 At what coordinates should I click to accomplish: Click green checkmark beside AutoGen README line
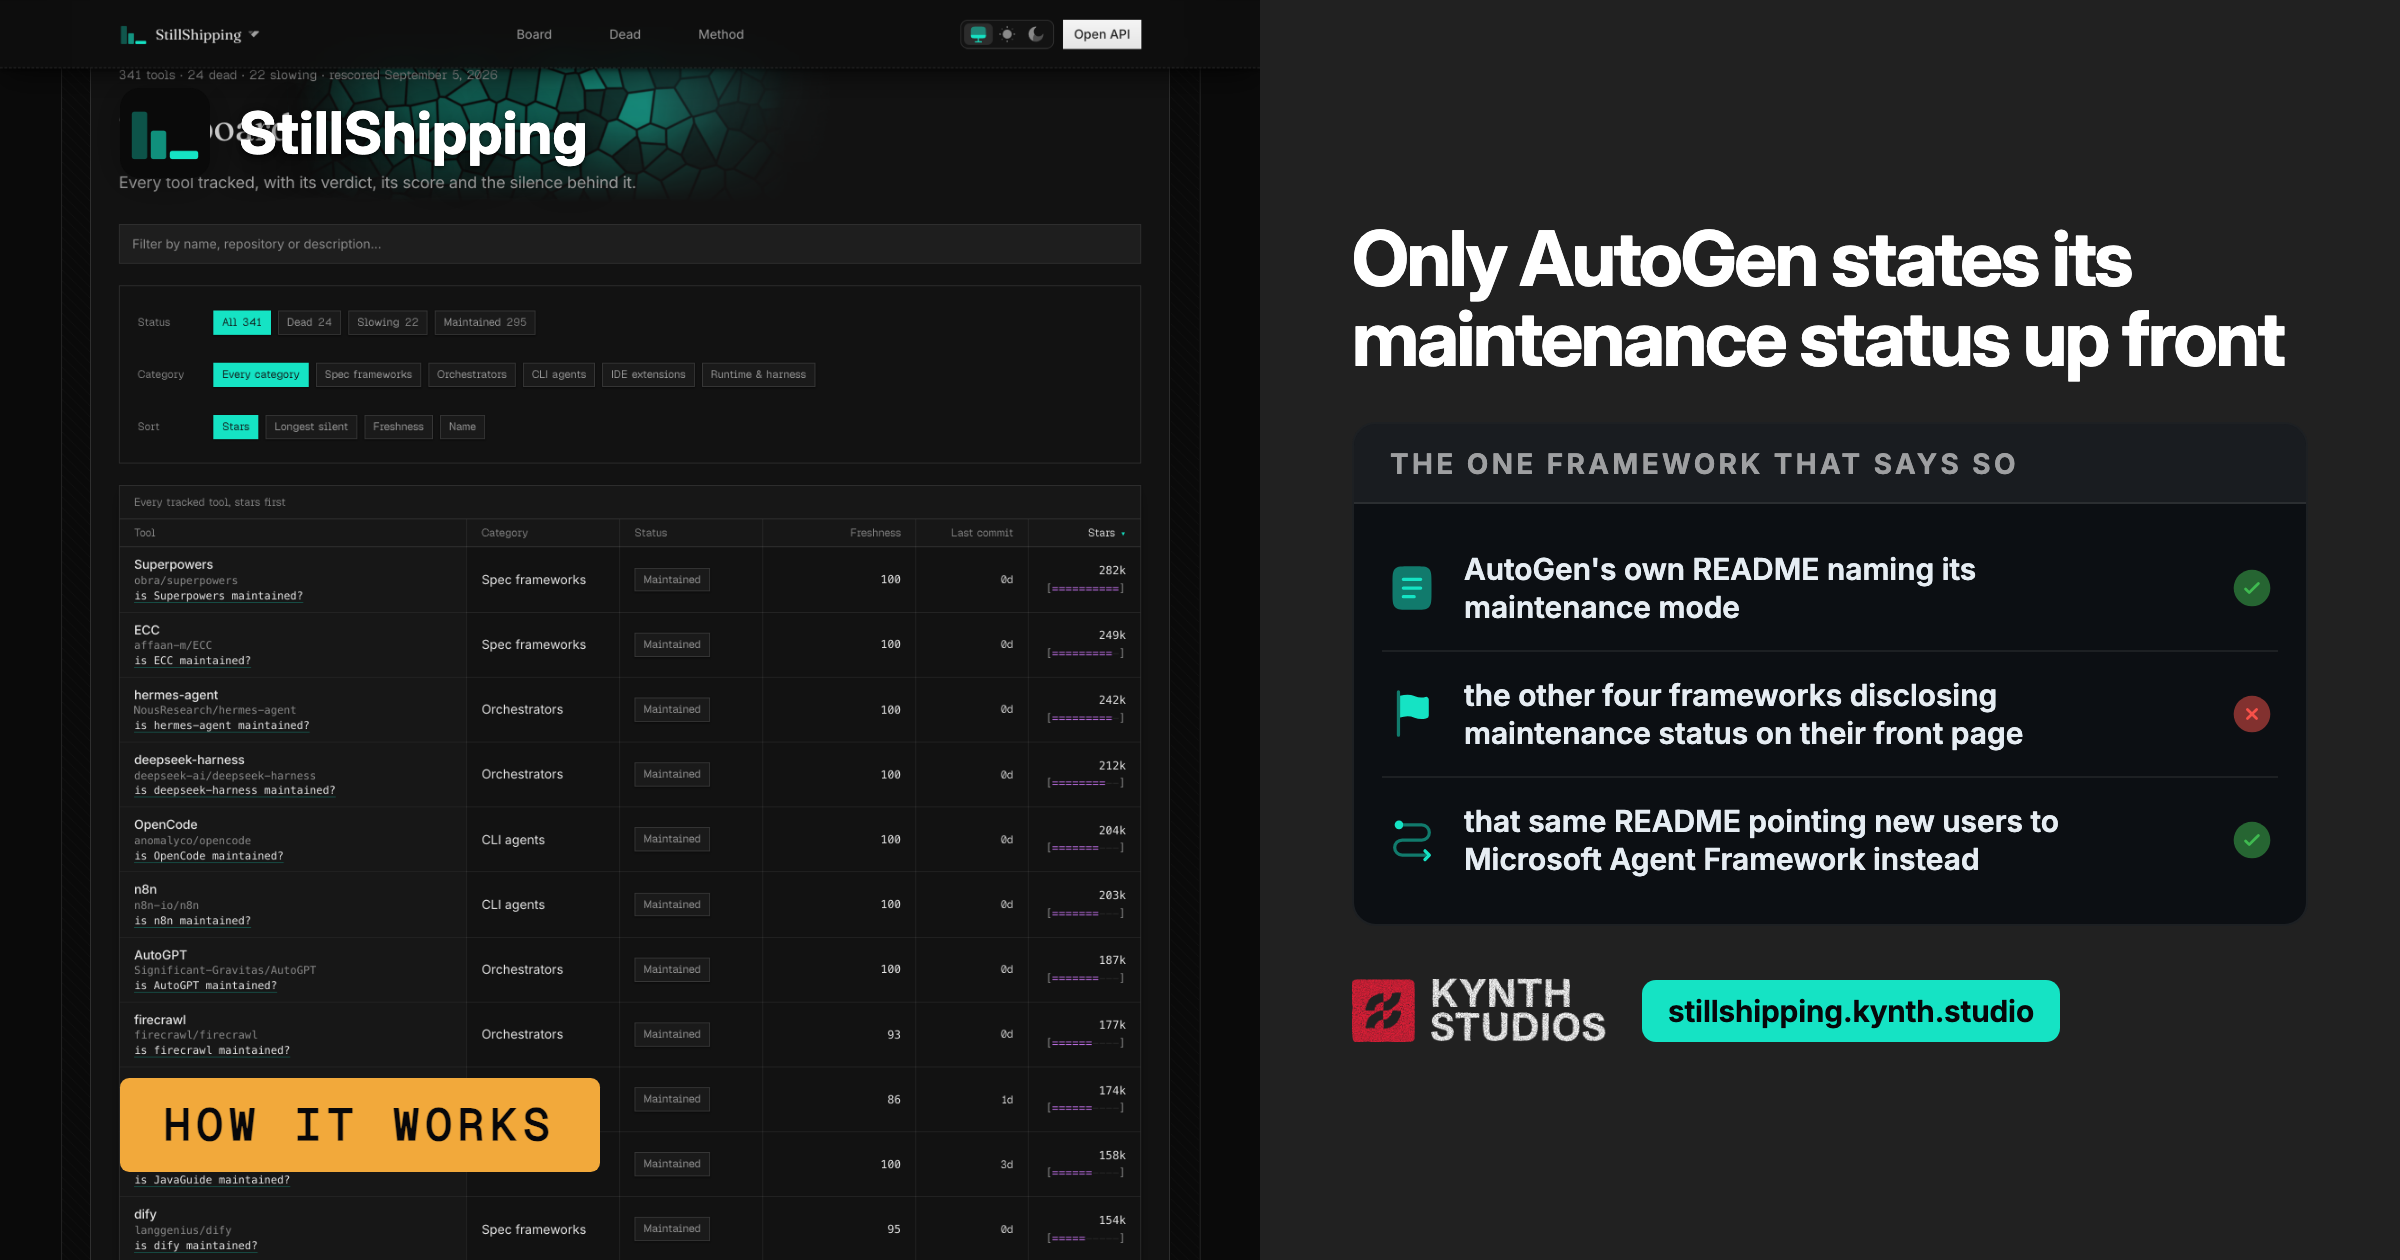pyautogui.click(x=2251, y=588)
